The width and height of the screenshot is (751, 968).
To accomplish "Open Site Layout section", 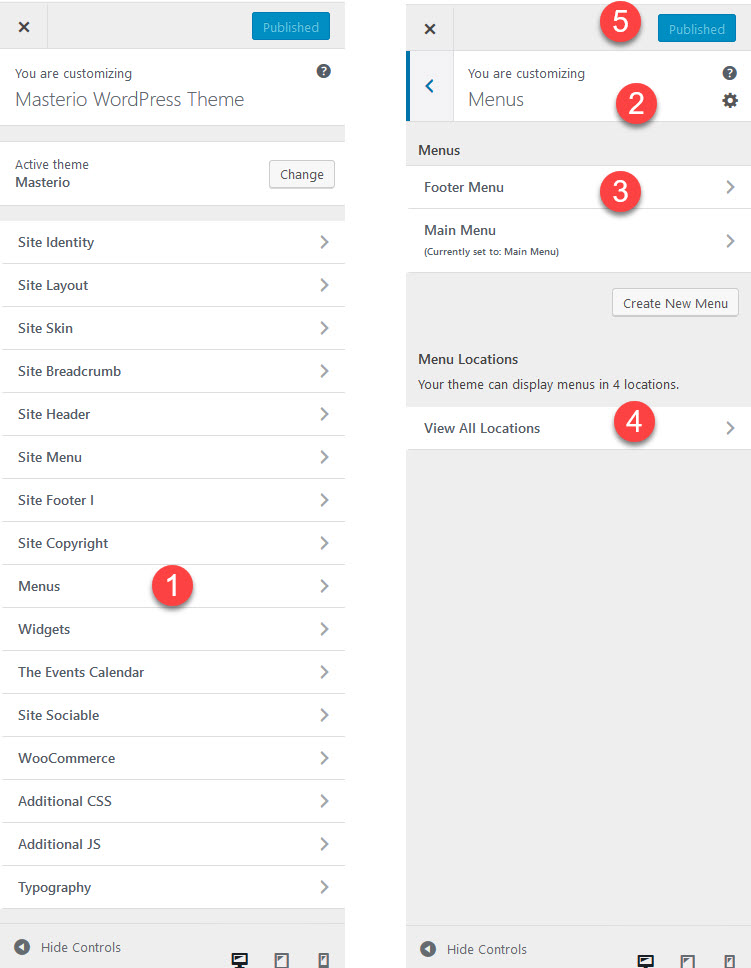I will [173, 285].
